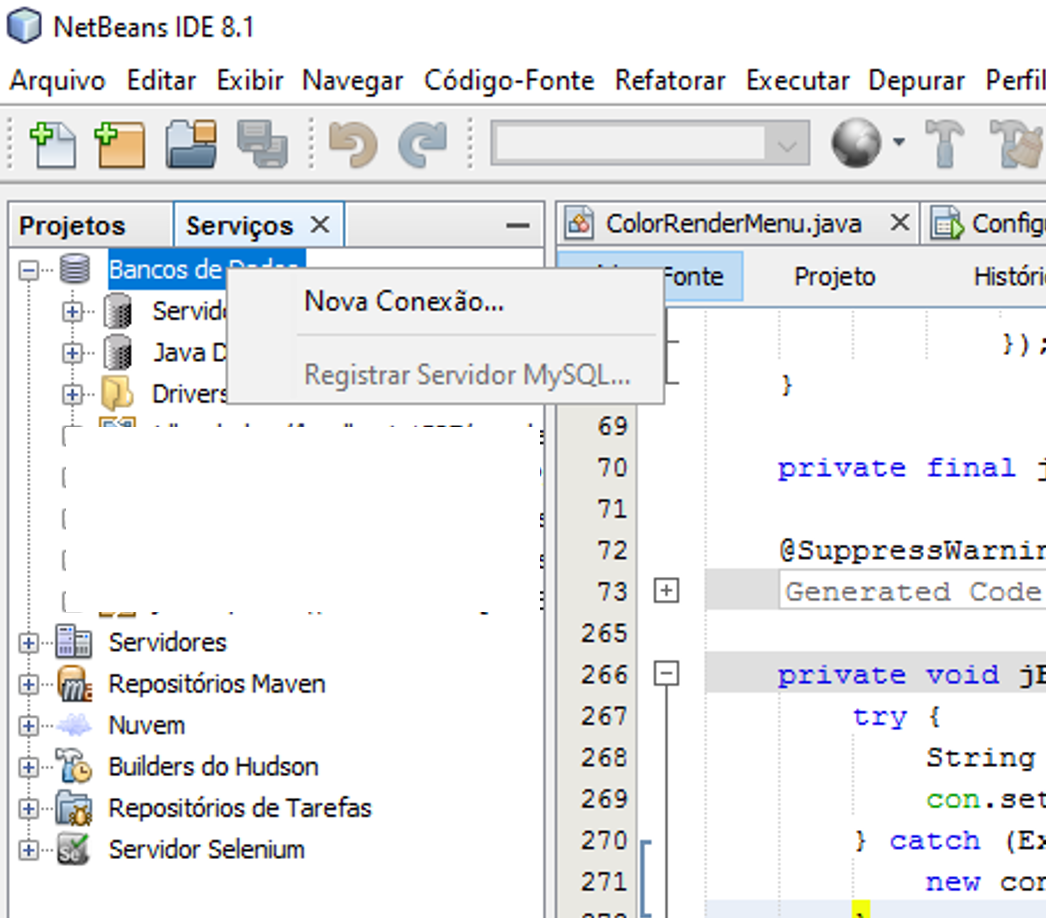The height and width of the screenshot is (918, 1046).
Task: Open the Navegar menu
Action: pos(353,81)
